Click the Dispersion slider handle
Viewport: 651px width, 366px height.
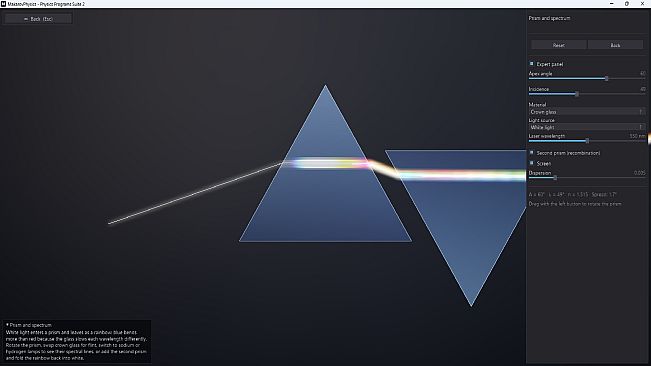tap(555, 178)
